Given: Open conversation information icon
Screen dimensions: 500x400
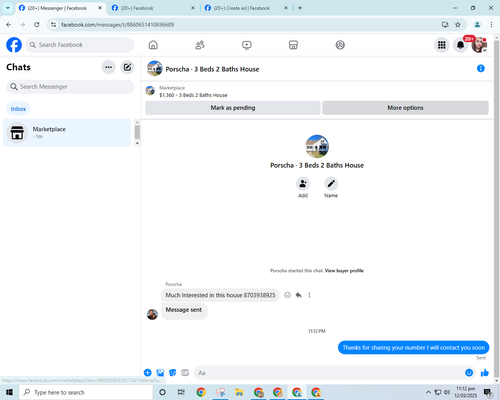Looking at the screenshot, I should (x=481, y=68).
